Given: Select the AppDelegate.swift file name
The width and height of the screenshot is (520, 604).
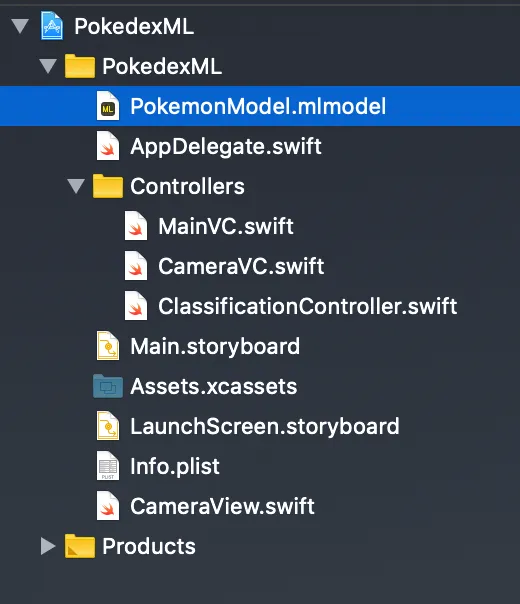Looking at the screenshot, I should (x=226, y=146).
